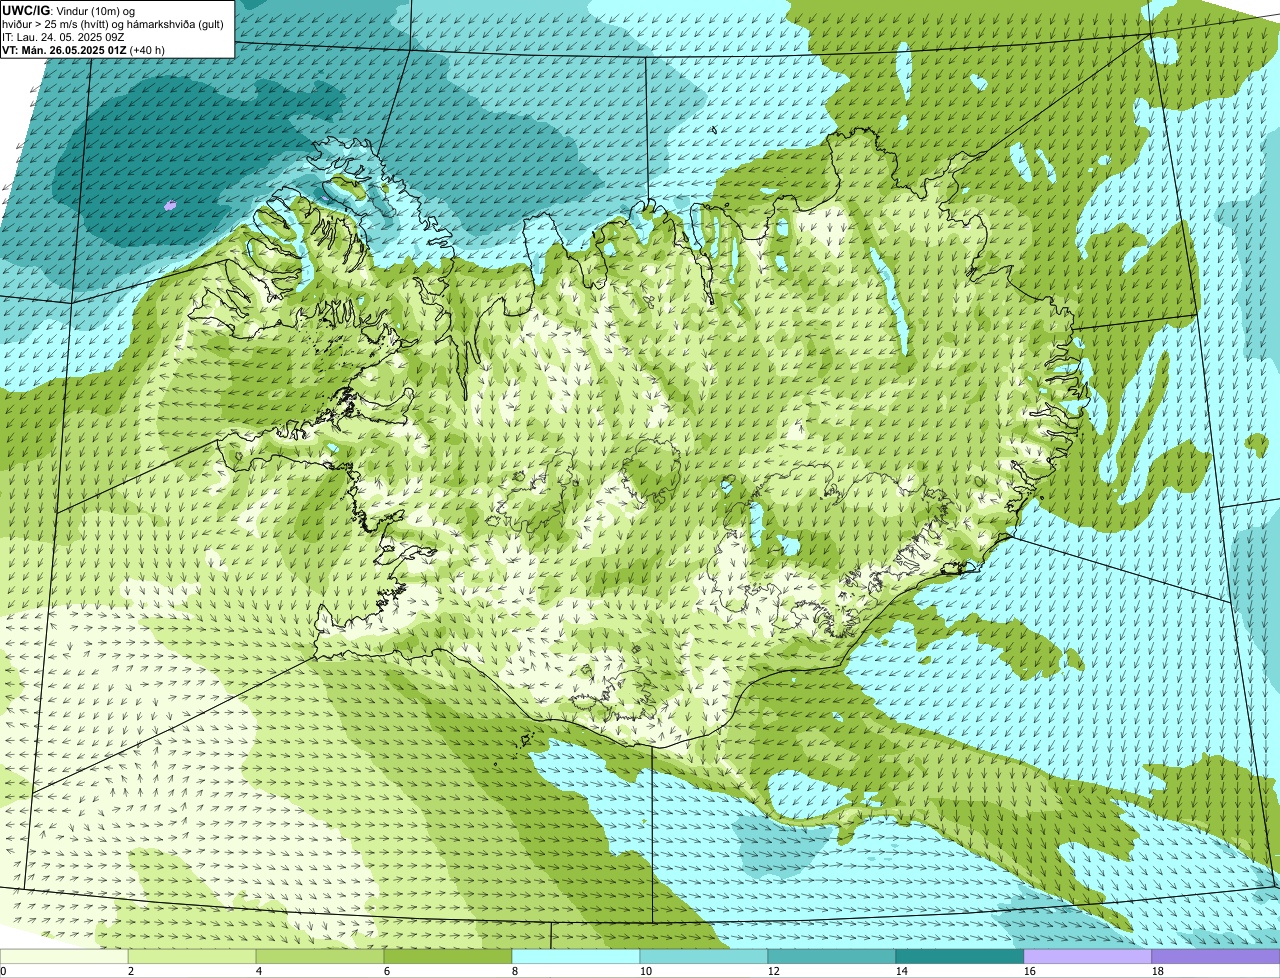The width and height of the screenshot is (1280, 978).
Task: Click the "Vindur (10m) og" label
Action: pos(95,11)
